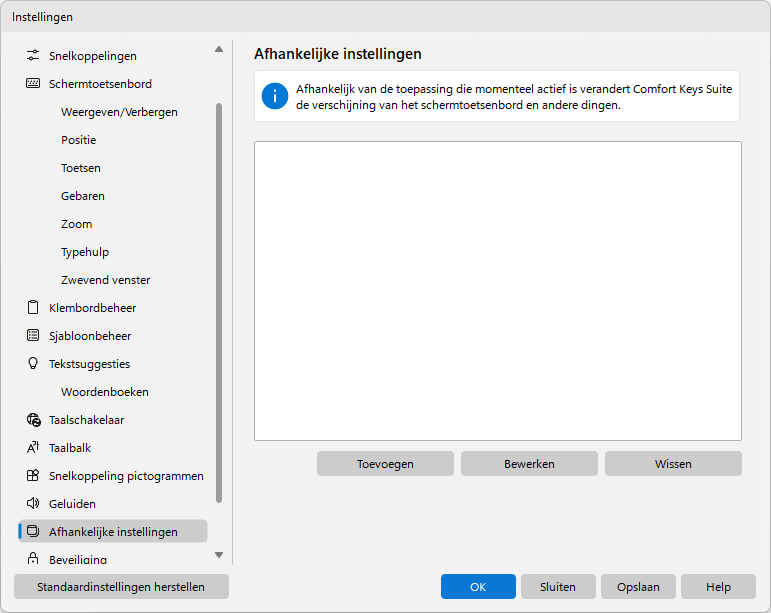This screenshot has height=613, width=771.
Task: Open the Woordenboeken subsection
Action: (105, 392)
